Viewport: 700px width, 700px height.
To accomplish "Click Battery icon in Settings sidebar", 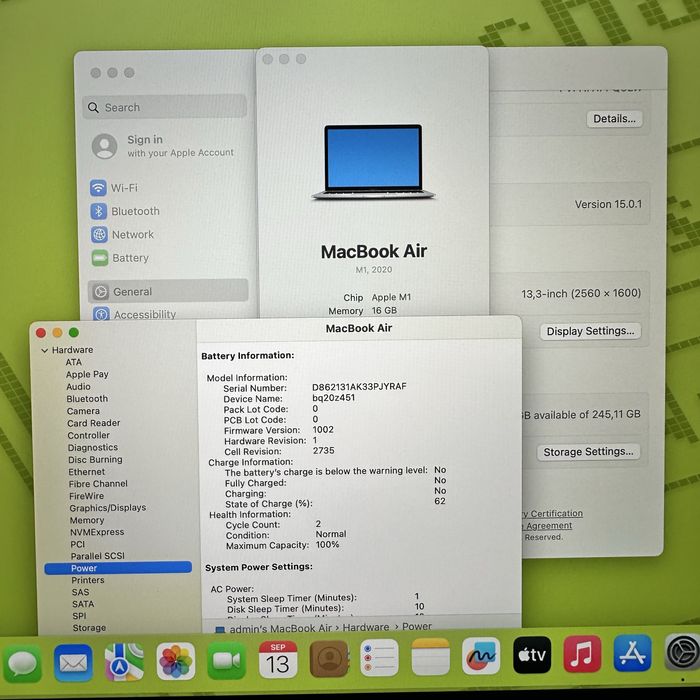I will (x=100, y=258).
